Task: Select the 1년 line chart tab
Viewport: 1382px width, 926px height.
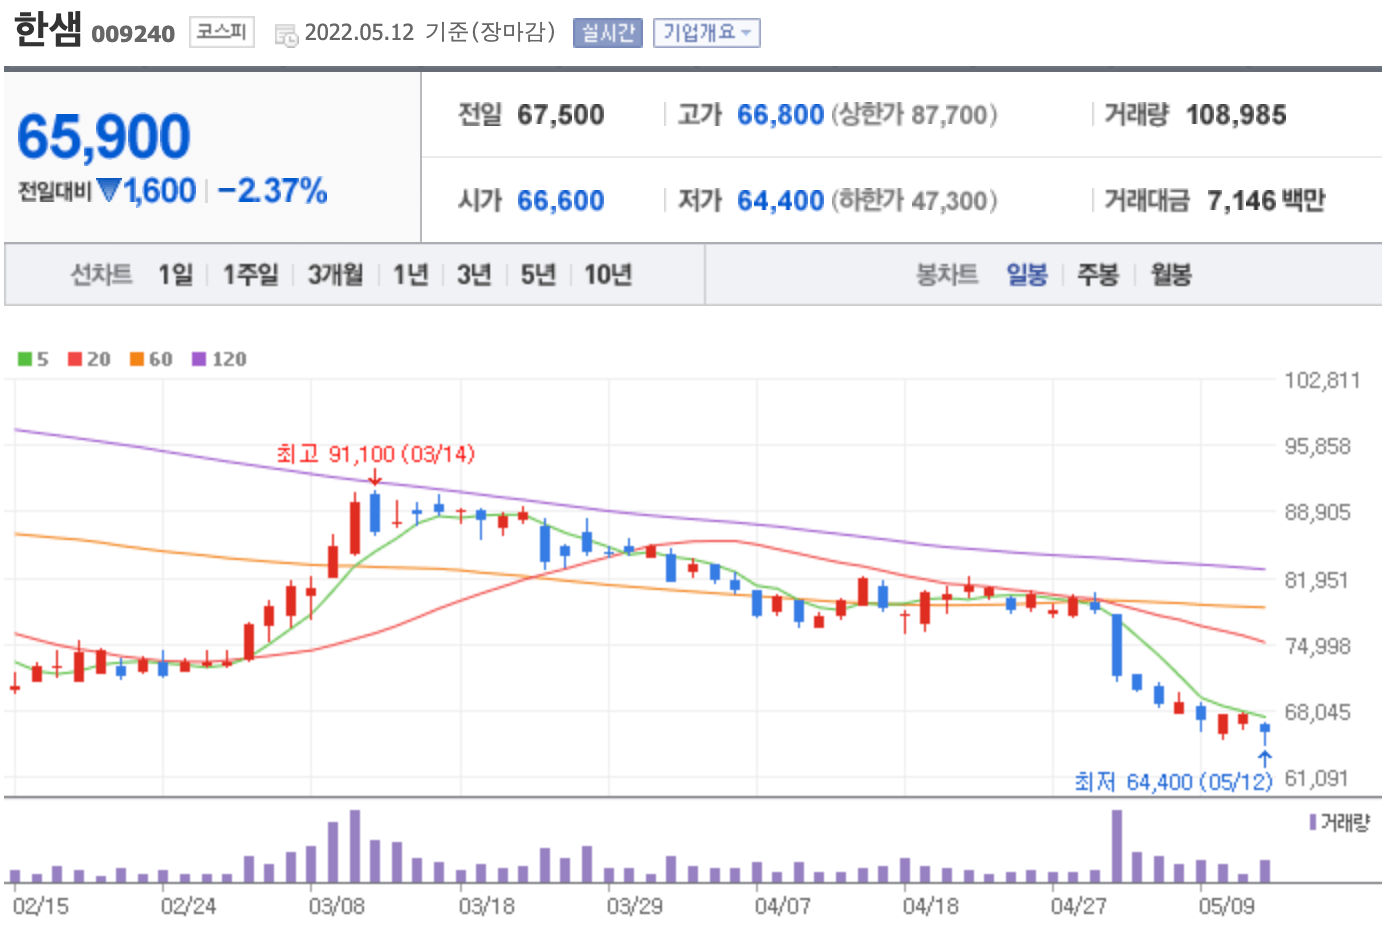Action: pyautogui.click(x=410, y=274)
